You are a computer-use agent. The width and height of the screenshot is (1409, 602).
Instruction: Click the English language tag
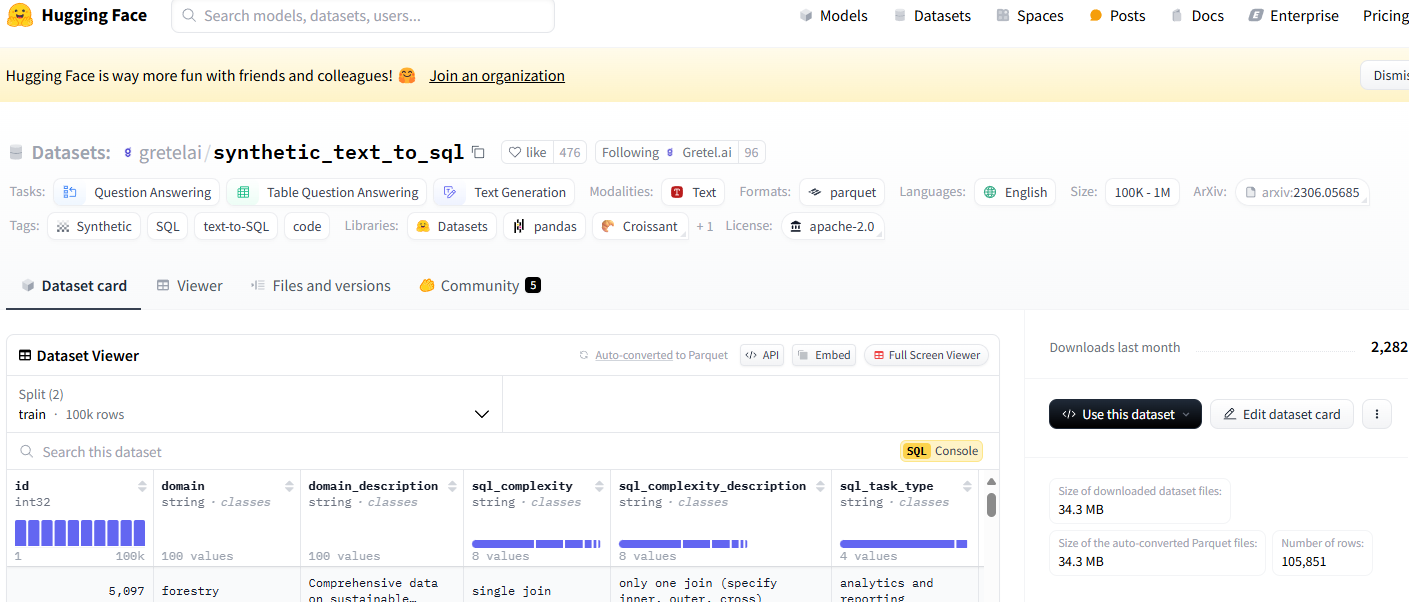point(1014,192)
